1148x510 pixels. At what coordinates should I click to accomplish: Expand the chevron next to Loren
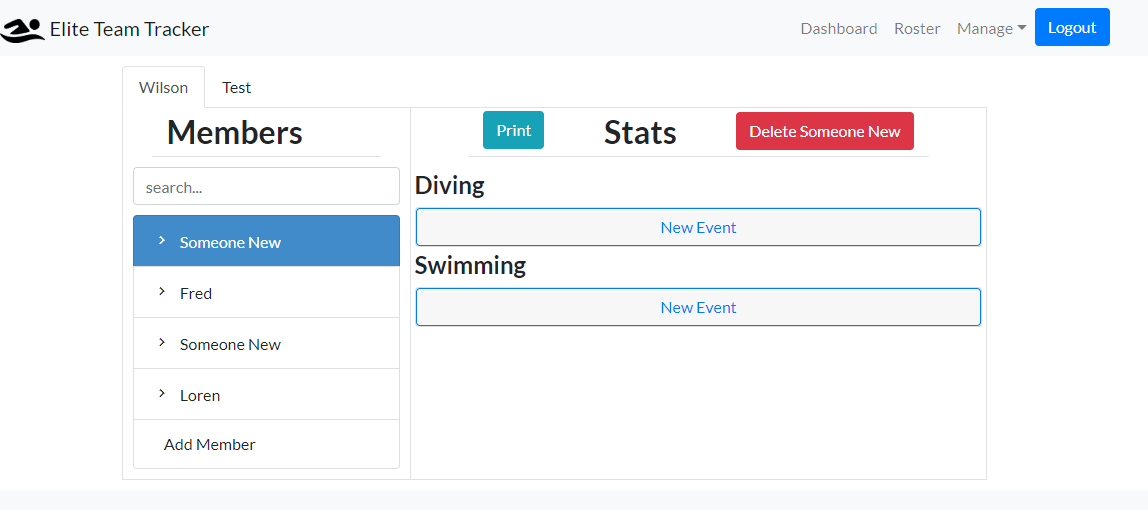(x=161, y=394)
